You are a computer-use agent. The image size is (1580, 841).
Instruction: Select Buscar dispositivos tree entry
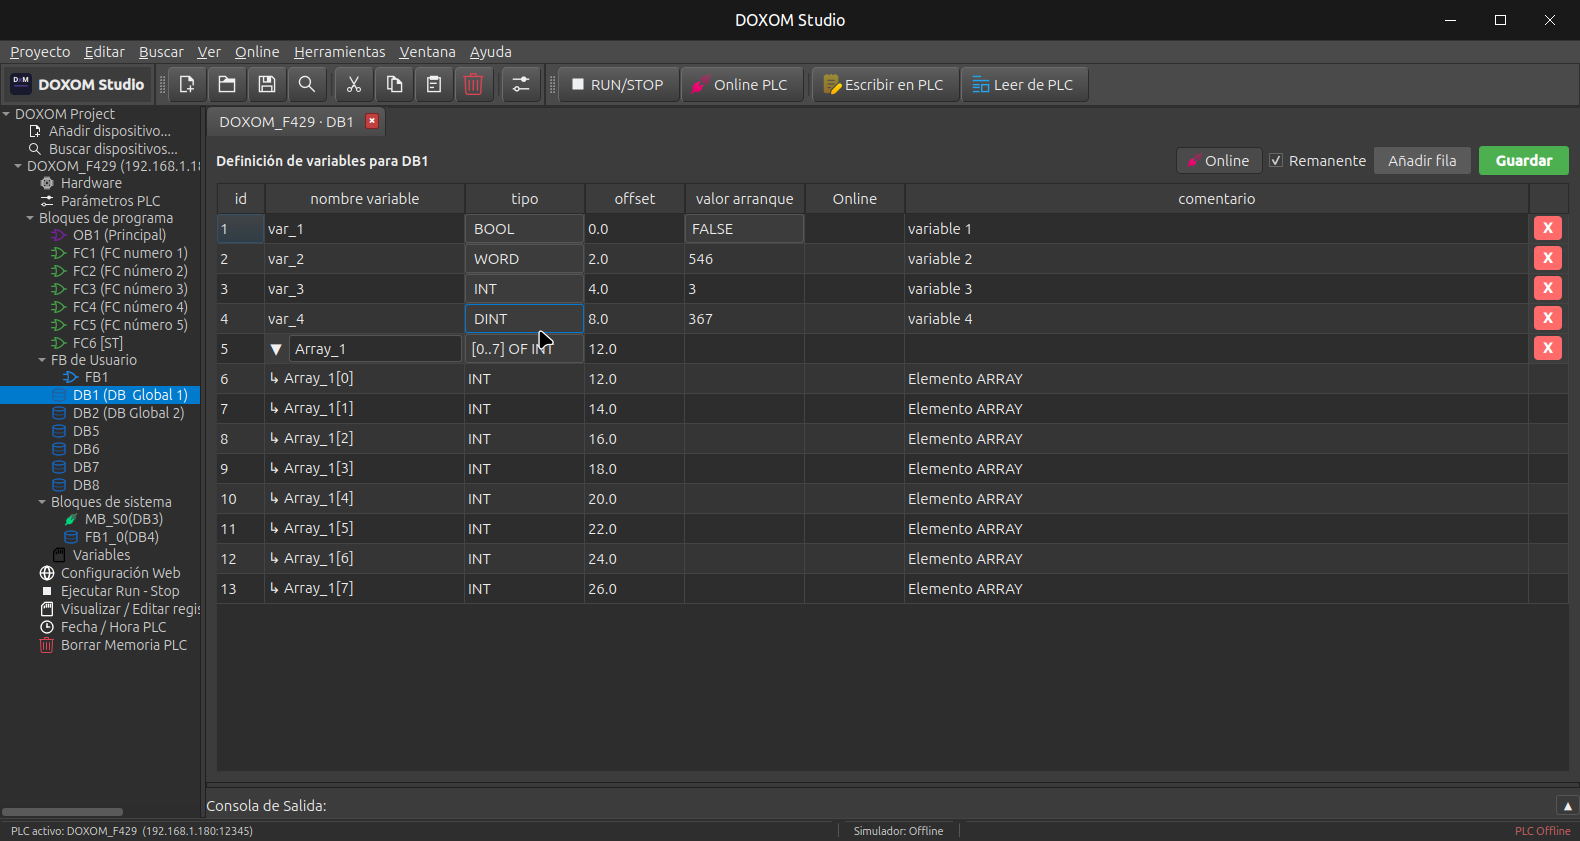point(113,149)
